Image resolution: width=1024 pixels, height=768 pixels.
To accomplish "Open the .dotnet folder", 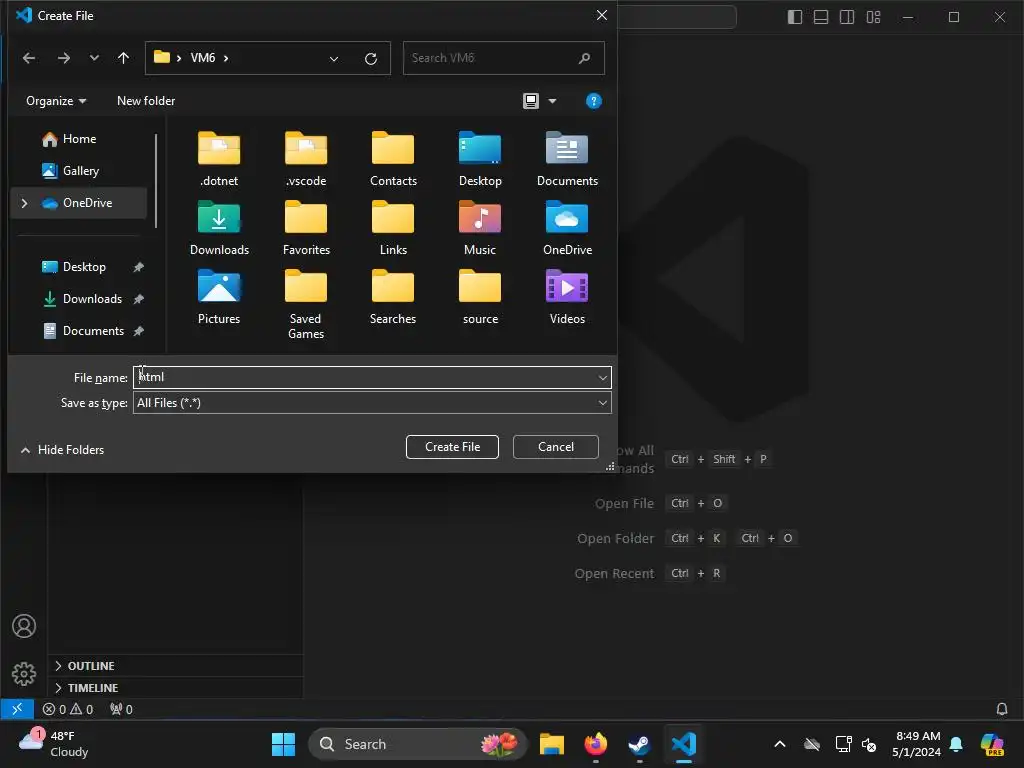I will (219, 159).
